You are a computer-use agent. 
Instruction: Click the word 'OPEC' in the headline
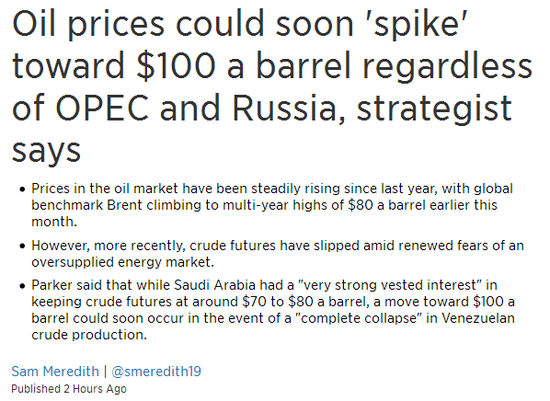click(102, 108)
